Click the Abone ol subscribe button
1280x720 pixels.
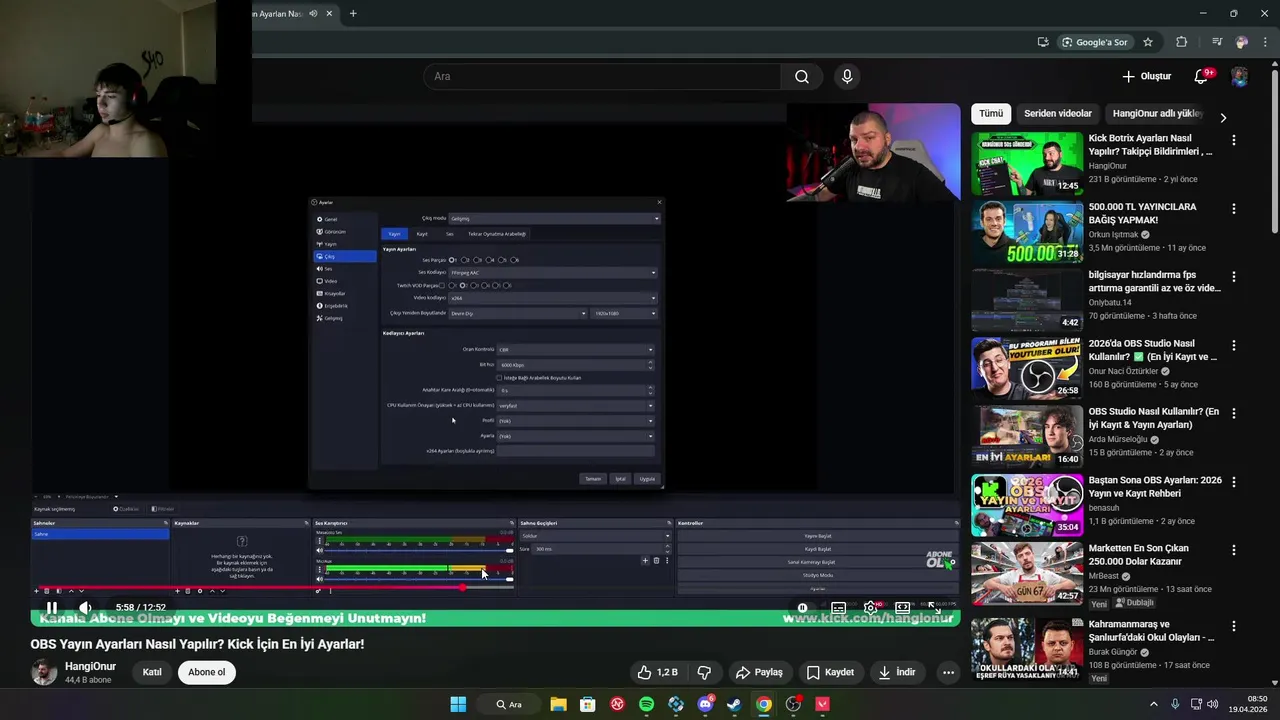pos(207,672)
